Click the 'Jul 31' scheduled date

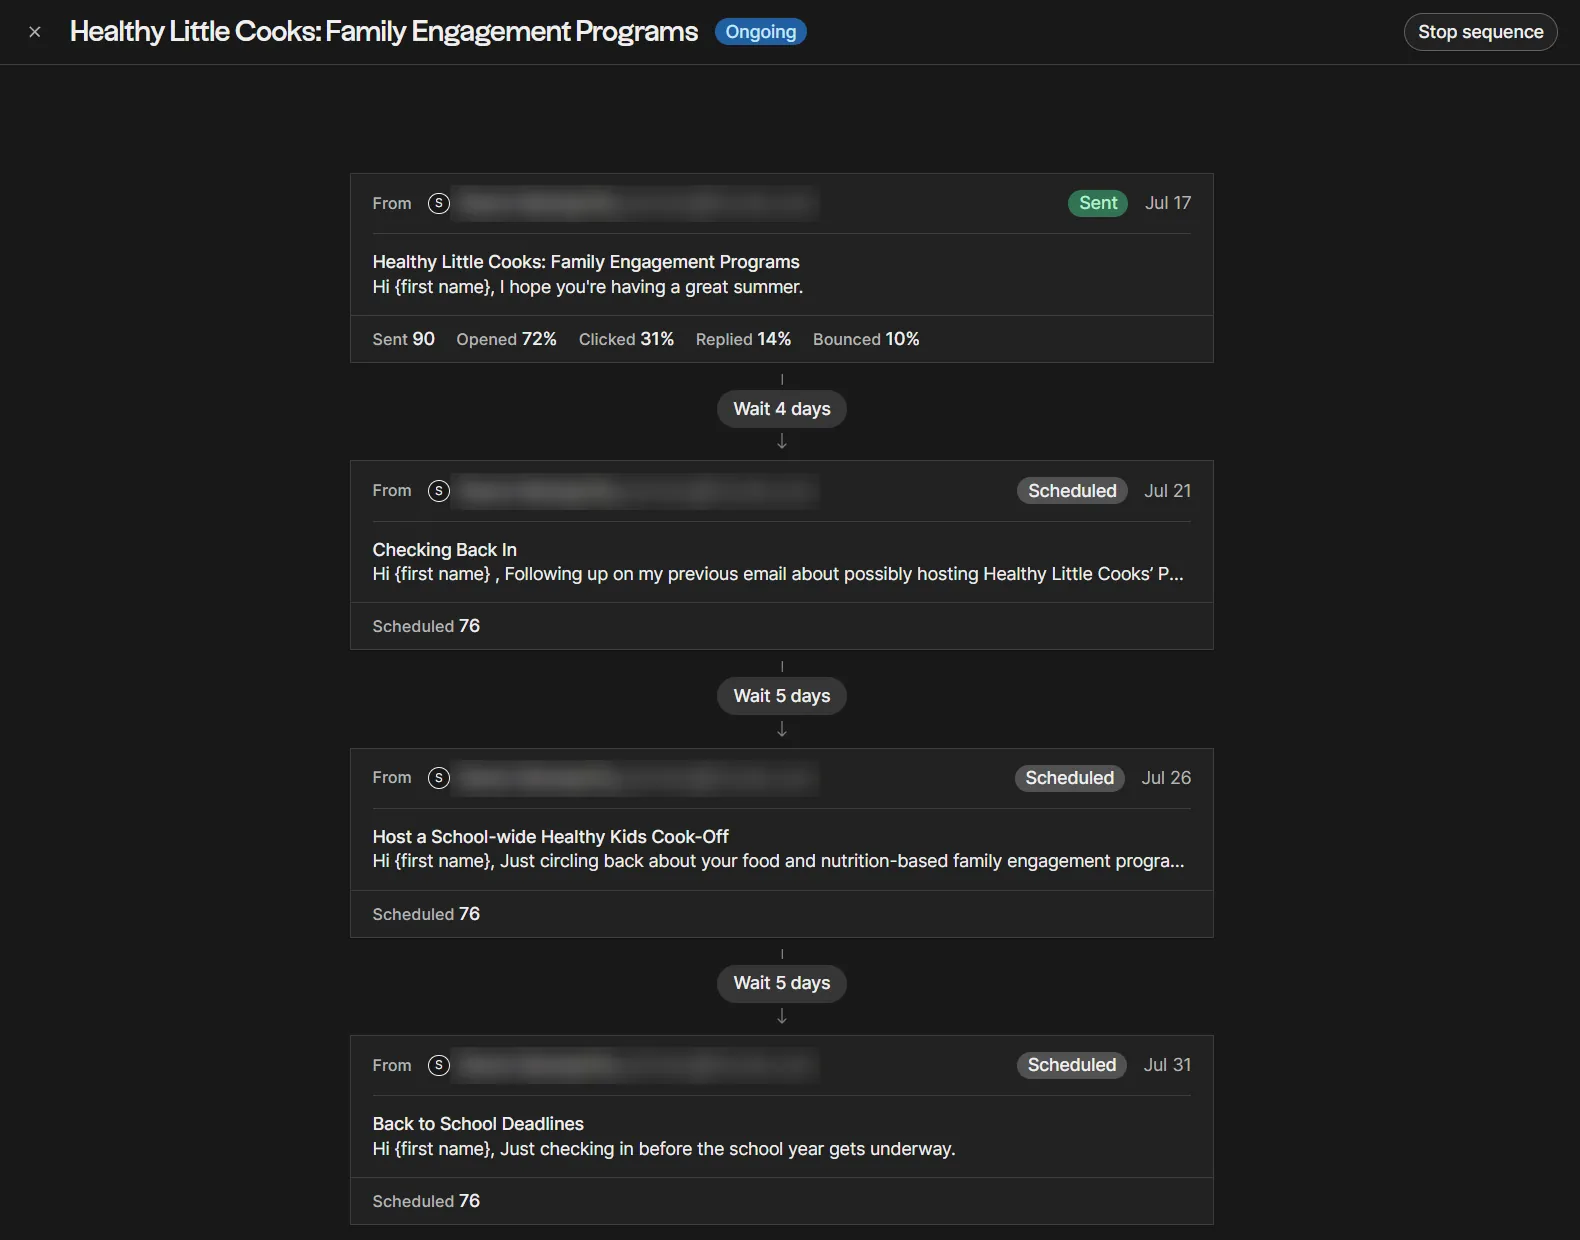(1167, 1065)
